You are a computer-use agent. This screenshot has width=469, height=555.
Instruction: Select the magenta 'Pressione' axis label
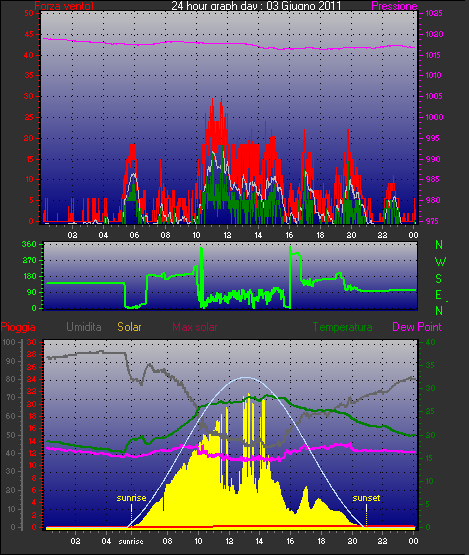[x=394, y=6]
